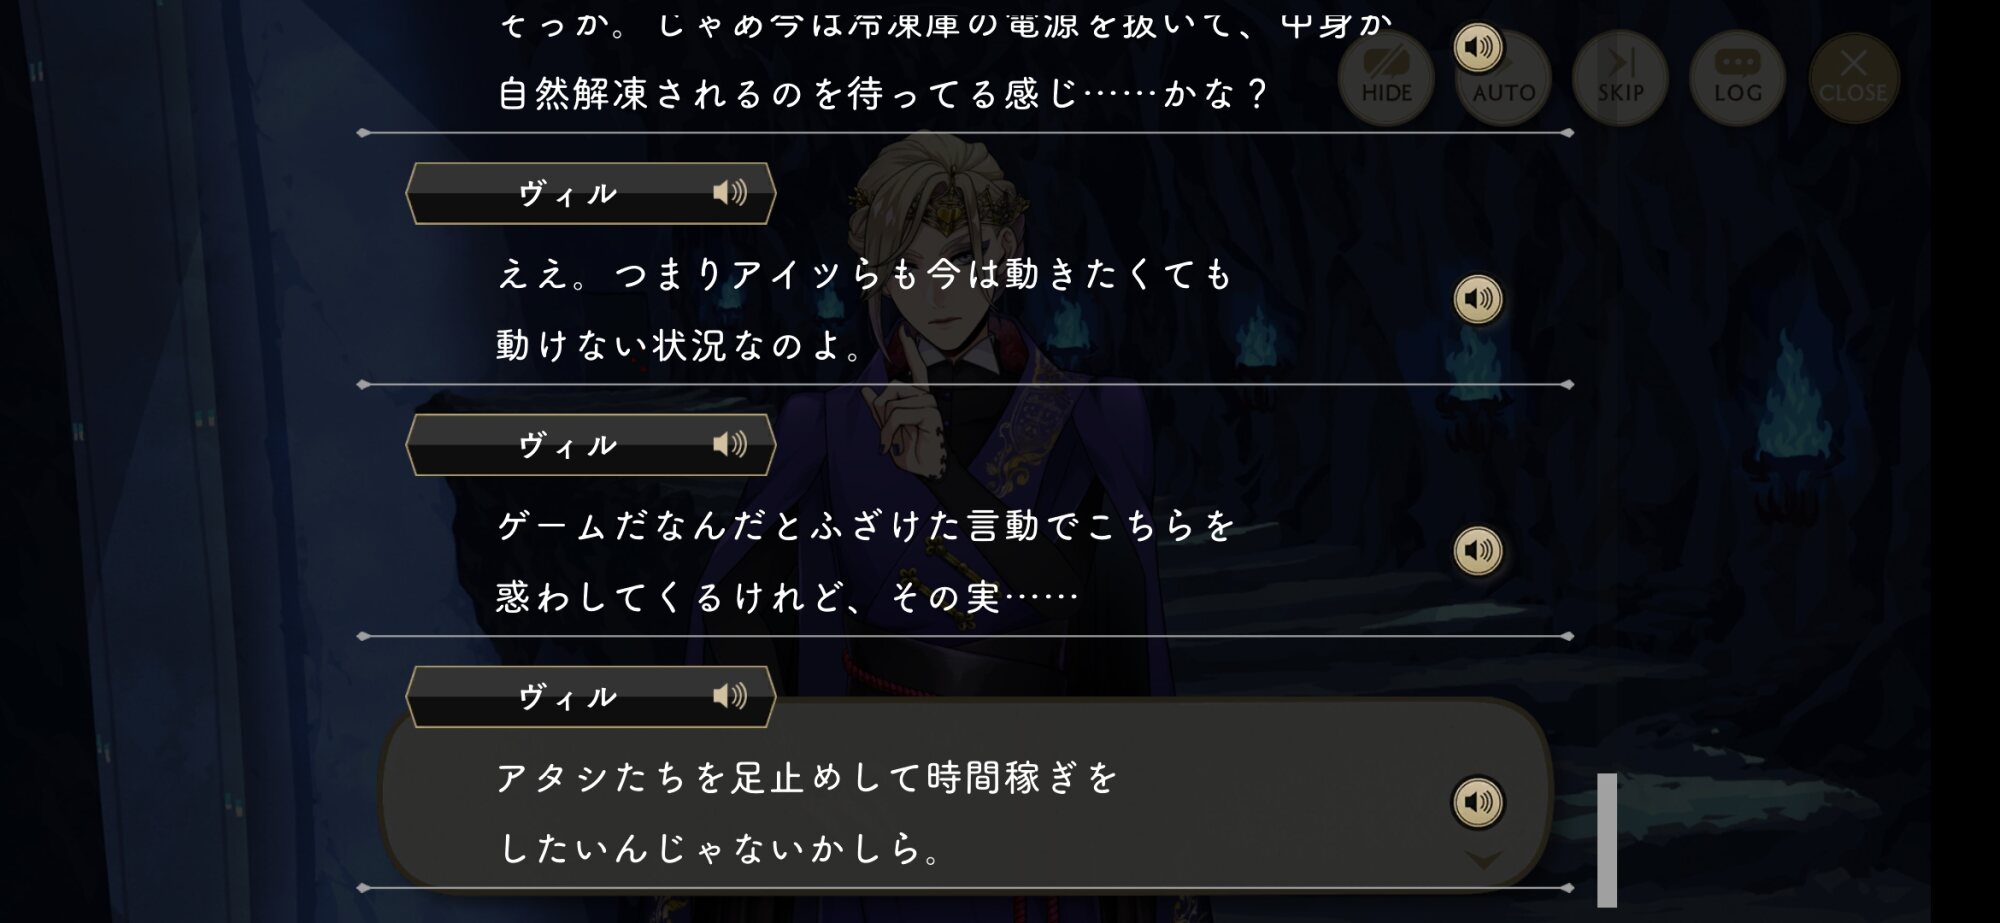Skip the story with SKIP button
This screenshot has height=923, width=2000.
click(x=1620, y=78)
